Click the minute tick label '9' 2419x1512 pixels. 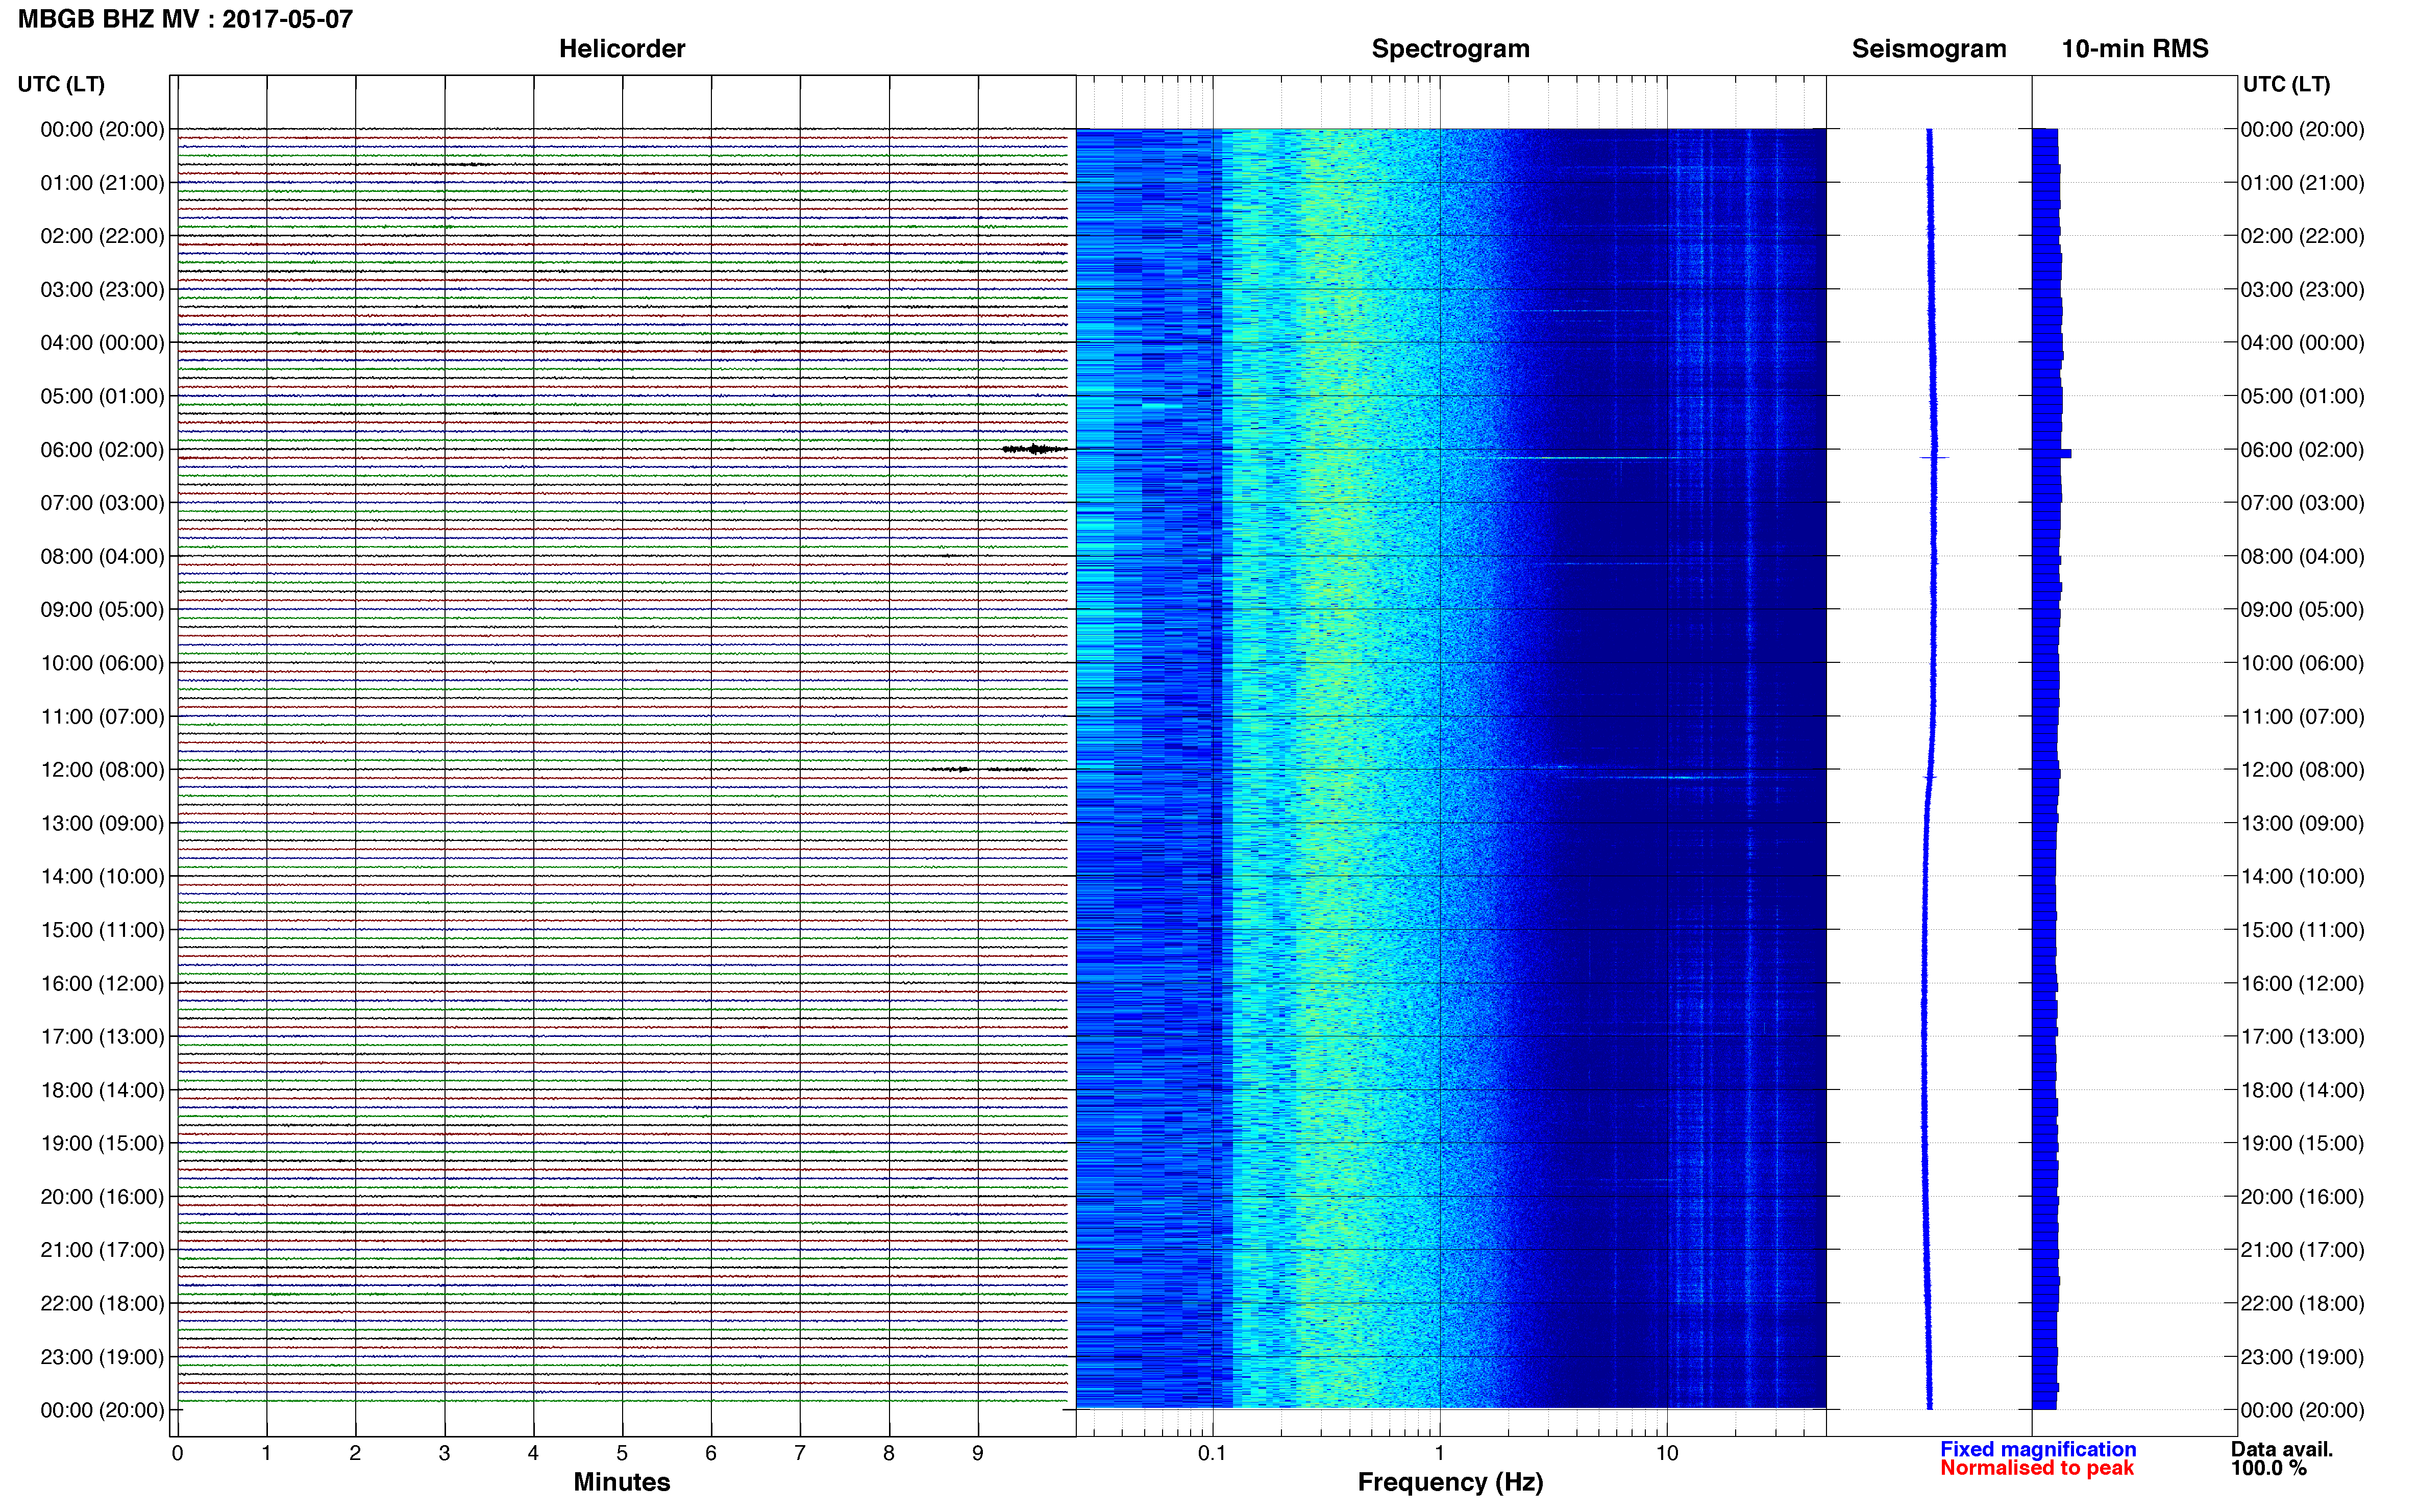[978, 1453]
